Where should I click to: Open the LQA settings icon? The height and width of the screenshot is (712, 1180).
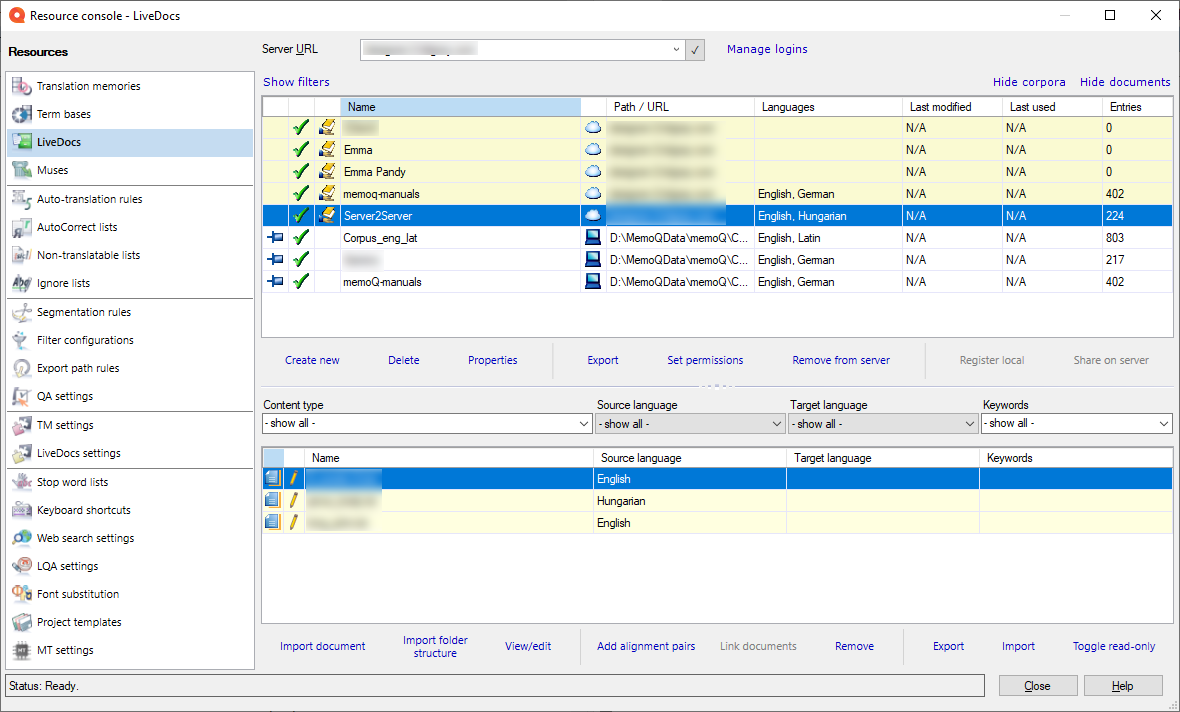click(22, 566)
